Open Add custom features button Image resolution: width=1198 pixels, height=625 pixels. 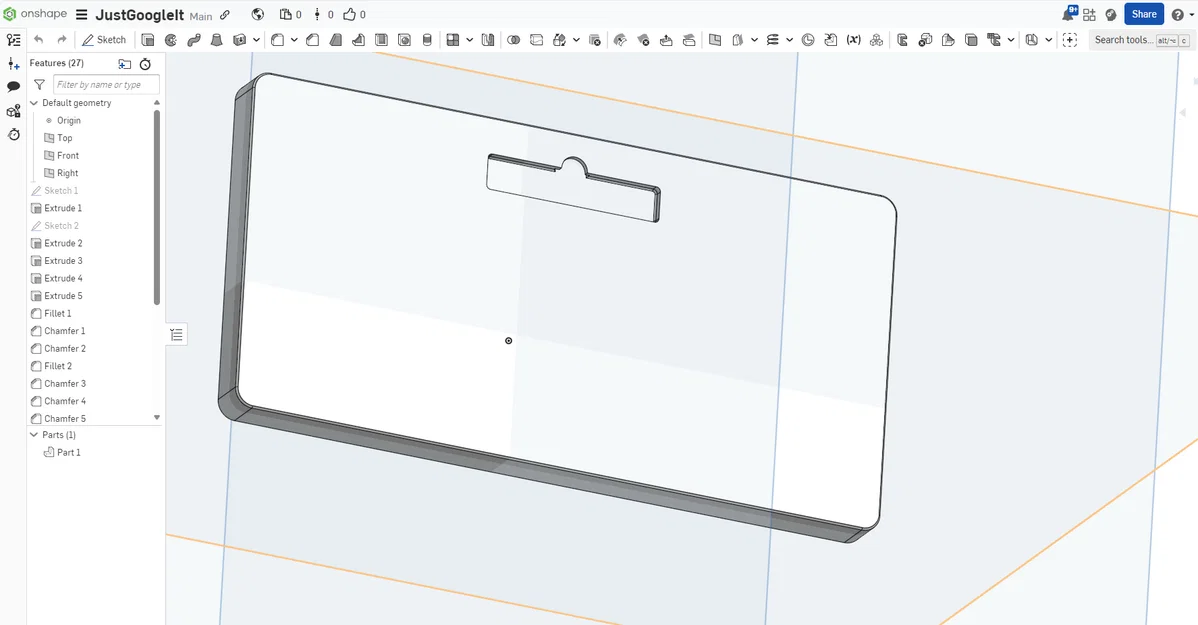coord(1070,40)
